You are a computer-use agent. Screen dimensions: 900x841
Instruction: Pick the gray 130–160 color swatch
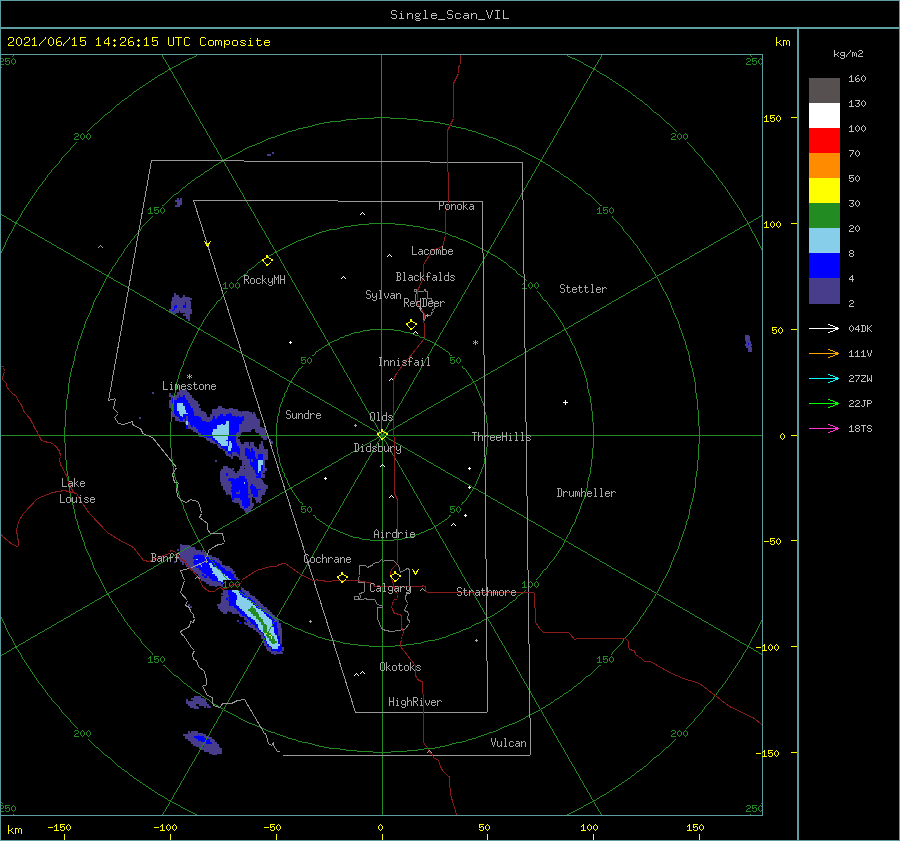[824, 91]
